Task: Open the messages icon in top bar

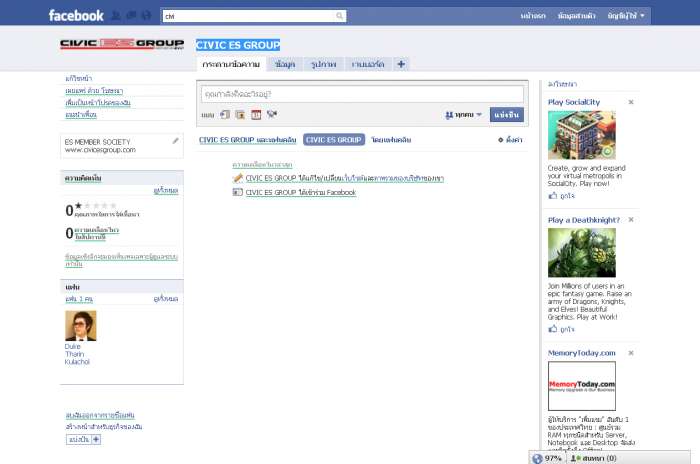Action: click(x=131, y=16)
